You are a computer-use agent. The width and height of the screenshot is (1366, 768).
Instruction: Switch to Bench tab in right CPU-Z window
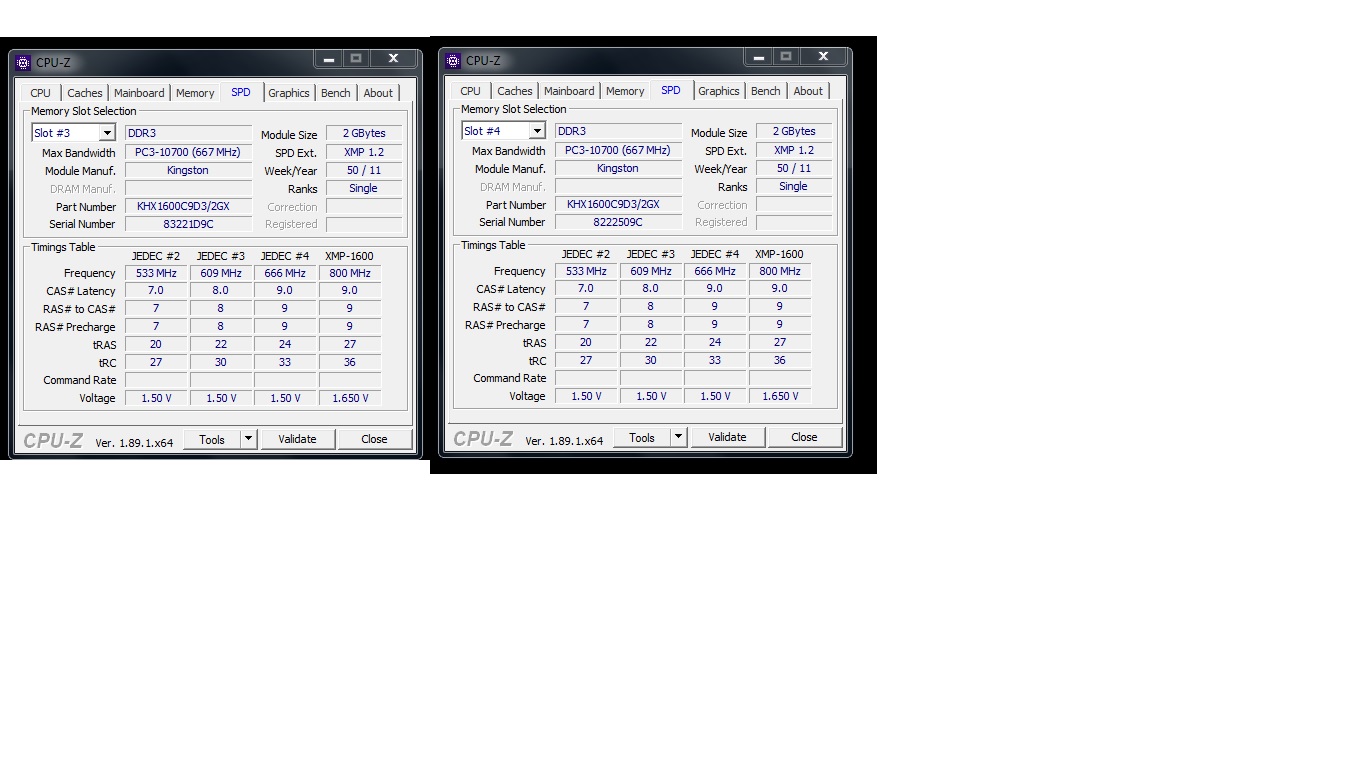[x=766, y=91]
